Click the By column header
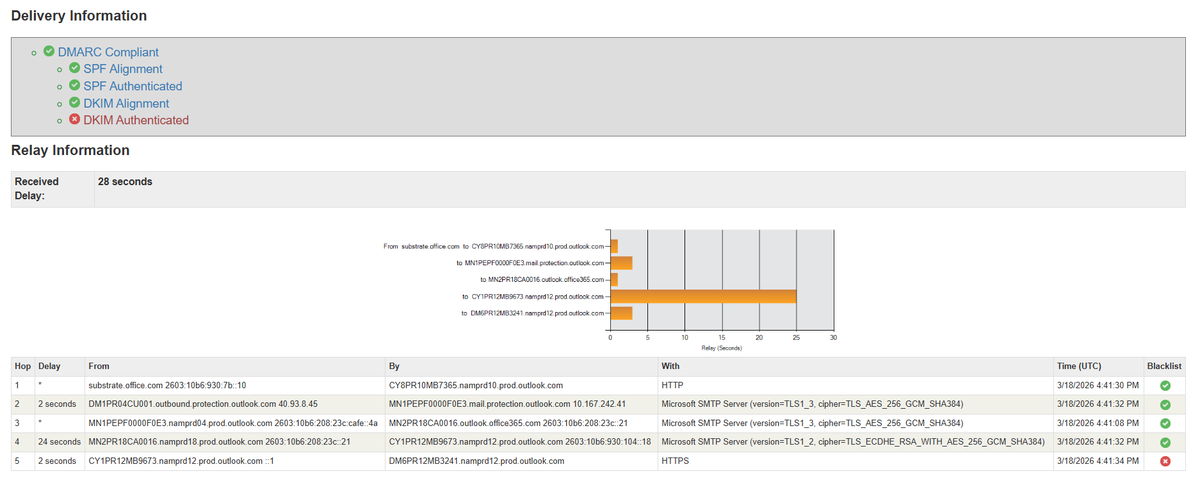The width and height of the screenshot is (1200, 485). point(521,366)
